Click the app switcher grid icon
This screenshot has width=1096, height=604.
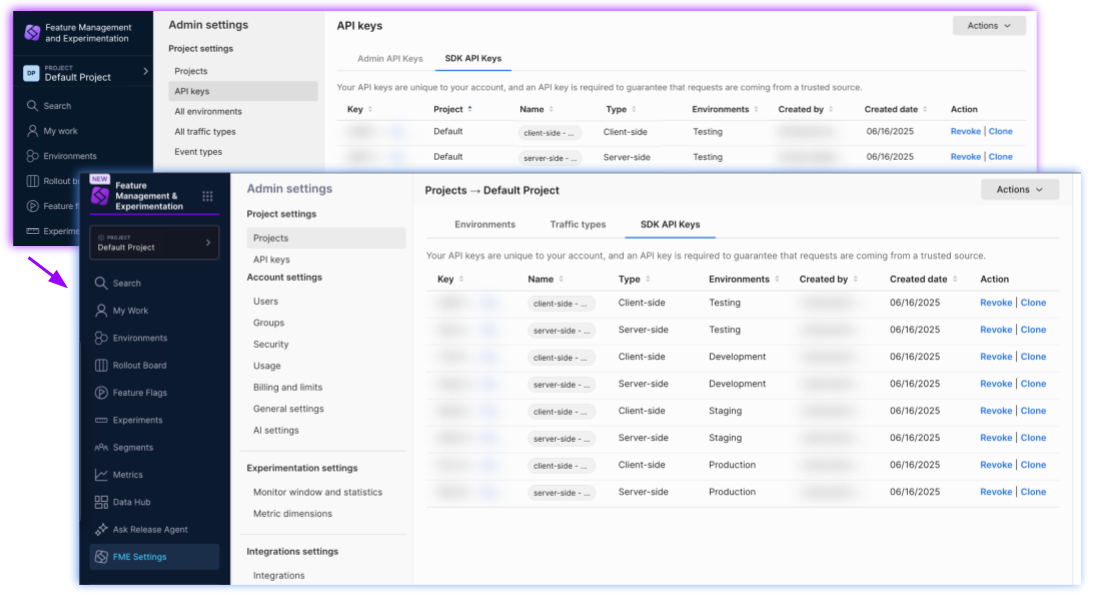pyautogui.click(x=207, y=196)
